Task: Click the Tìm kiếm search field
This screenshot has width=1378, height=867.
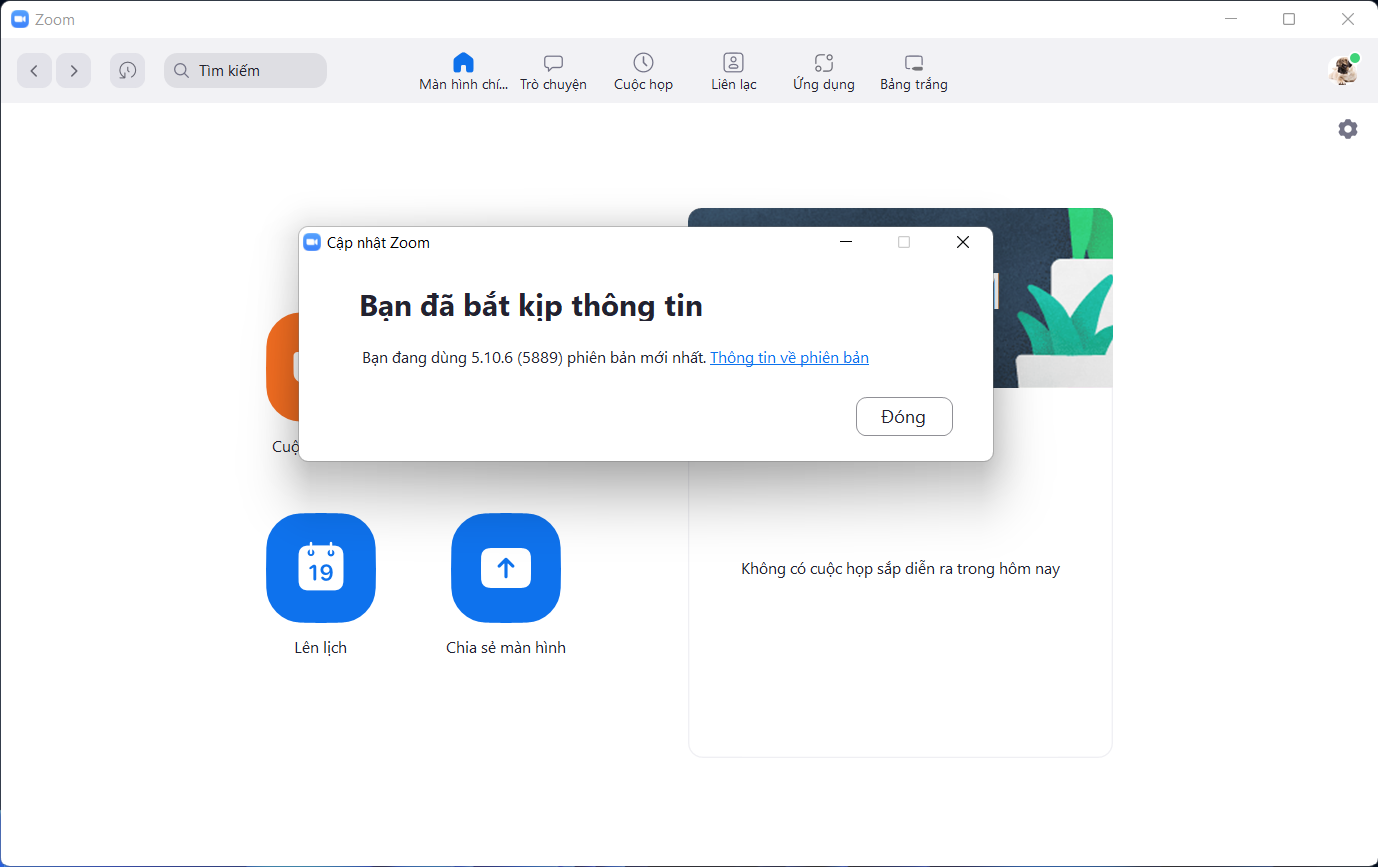Action: tap(244, 70)
